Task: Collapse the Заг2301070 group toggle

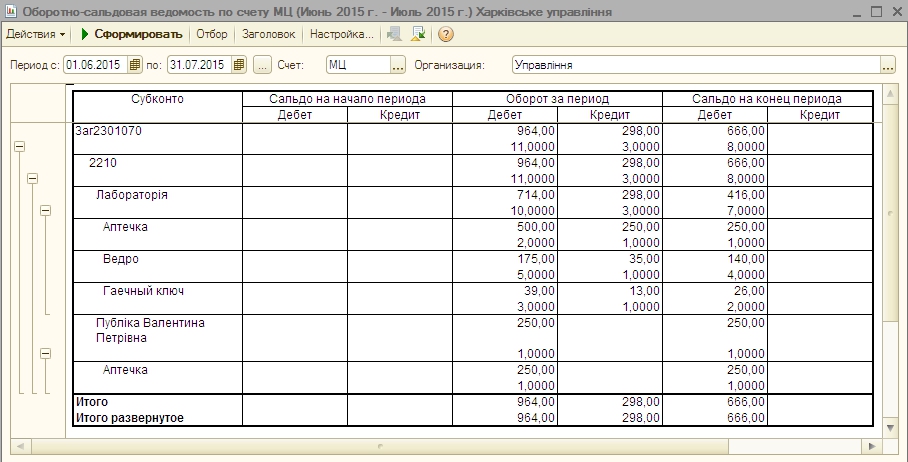Action: point(19,147)
